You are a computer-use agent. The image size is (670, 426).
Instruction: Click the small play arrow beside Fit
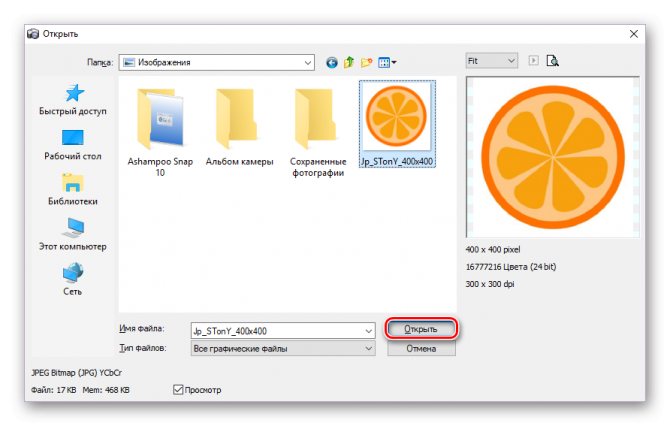(x=533, y=61)
